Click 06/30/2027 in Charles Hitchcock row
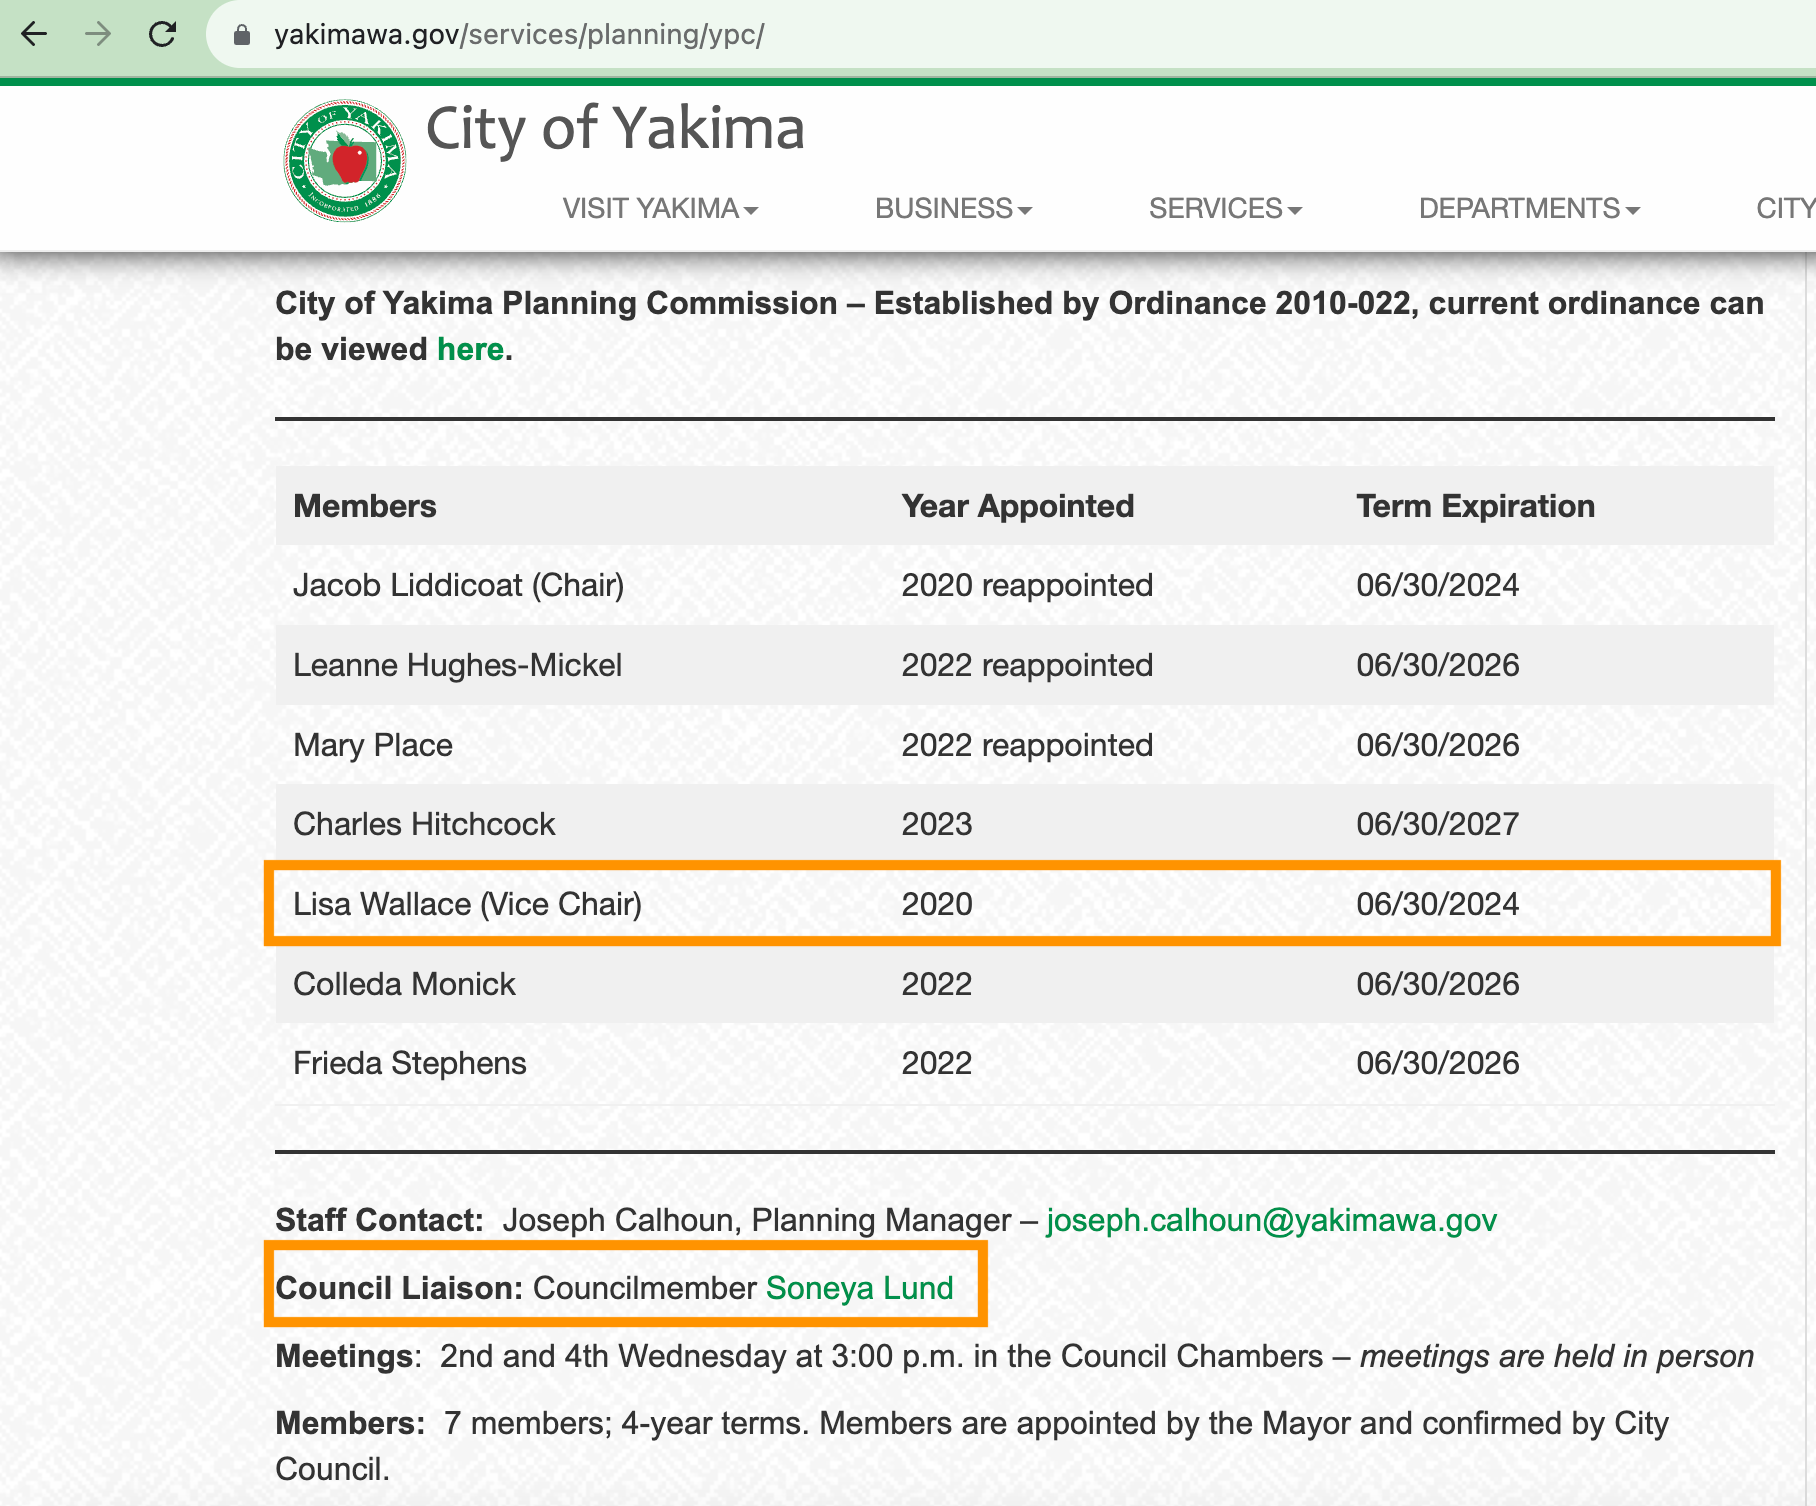The width and height of the screenshot is (1816, 1506). (x=1437, y=824)
